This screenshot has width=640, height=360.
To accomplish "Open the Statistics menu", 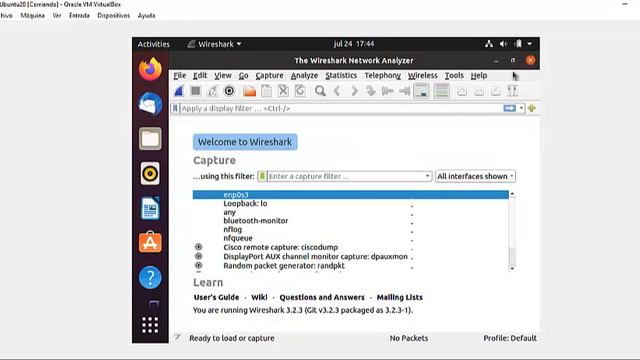I will coord(341,76).
